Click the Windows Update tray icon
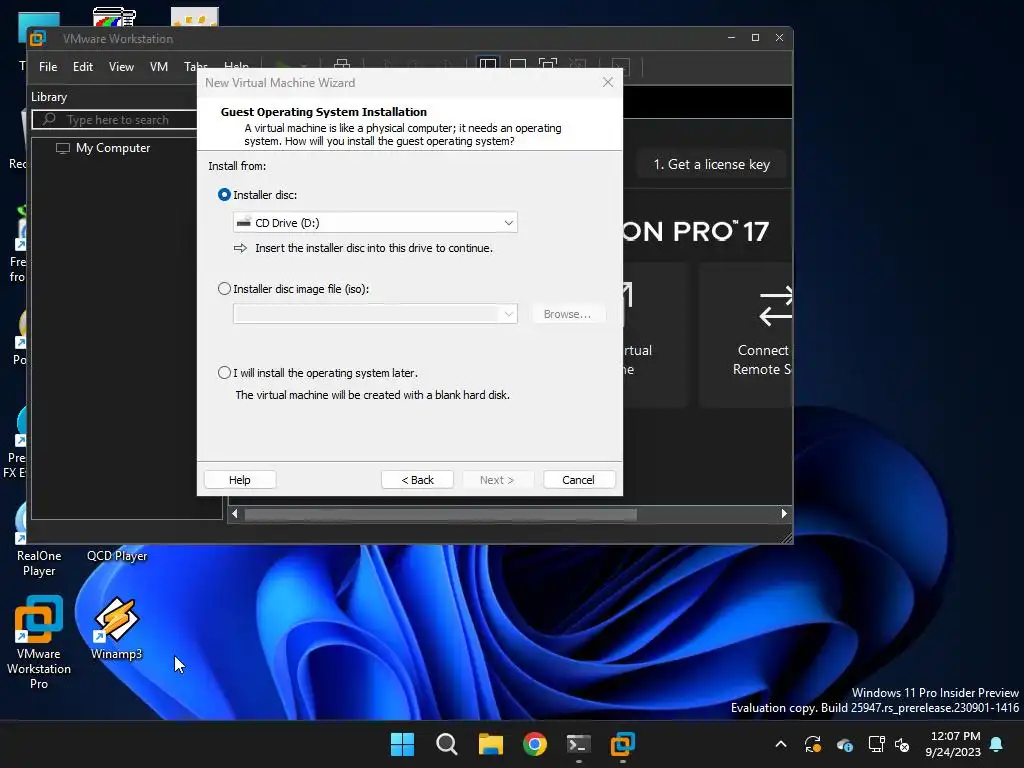Image resolution: width=1024 pixels, height=768 pixels. pyautogui.click(x=812, y=744)
